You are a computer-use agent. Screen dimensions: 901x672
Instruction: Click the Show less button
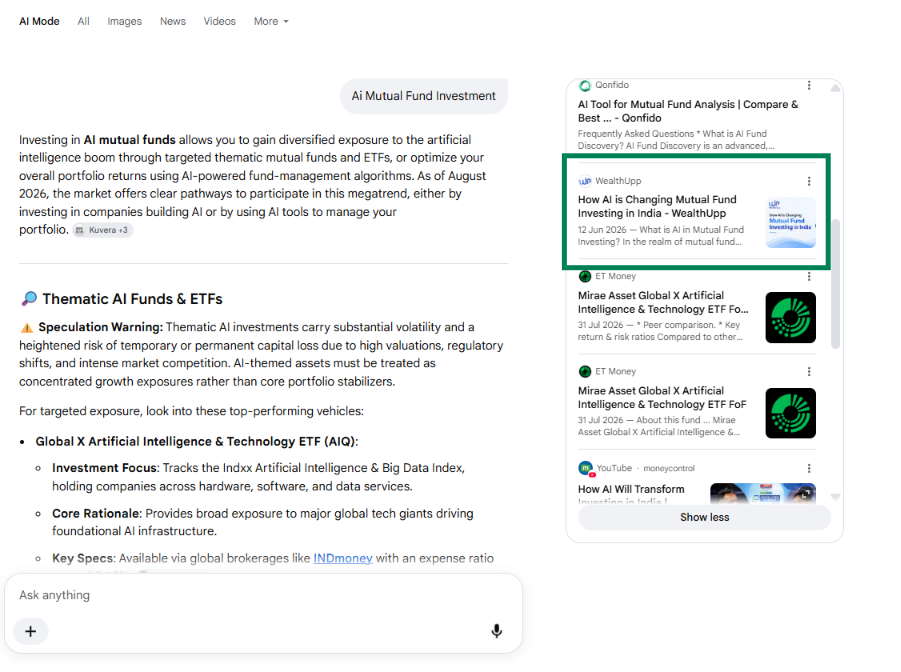[704, 517]
